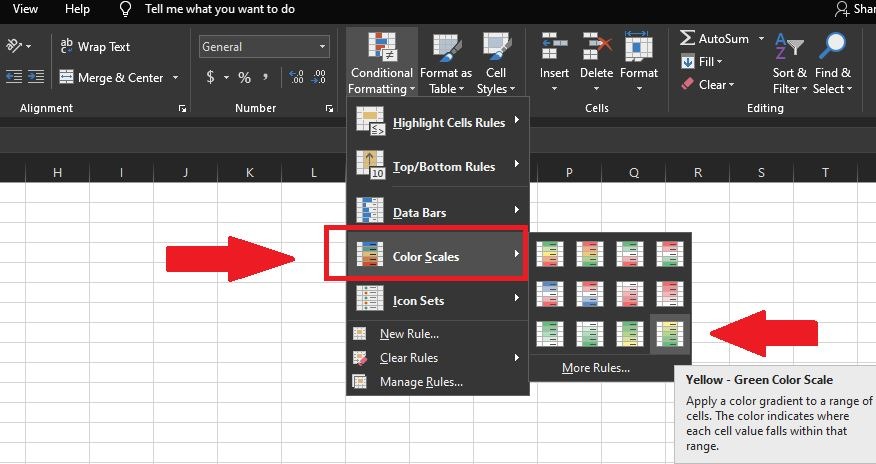Viewport: 876px width, 464px height.
Task: Click the Tell me what you want box
Action: tap(219, 9)
